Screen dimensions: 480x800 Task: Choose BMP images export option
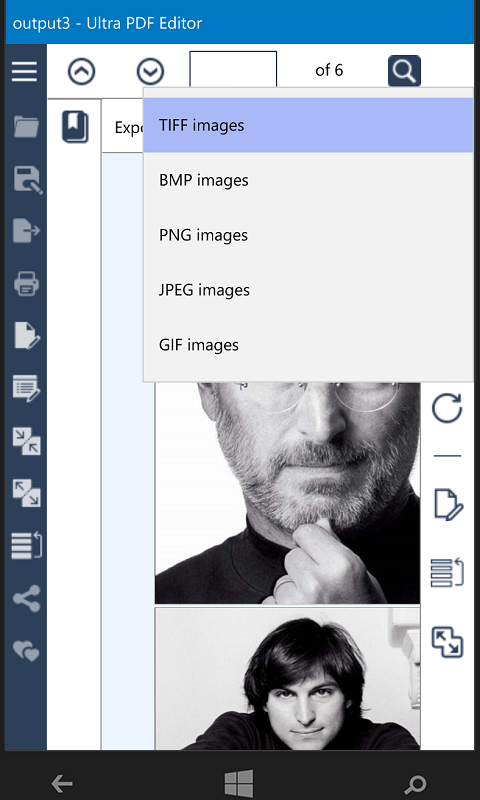pos(308,180)
